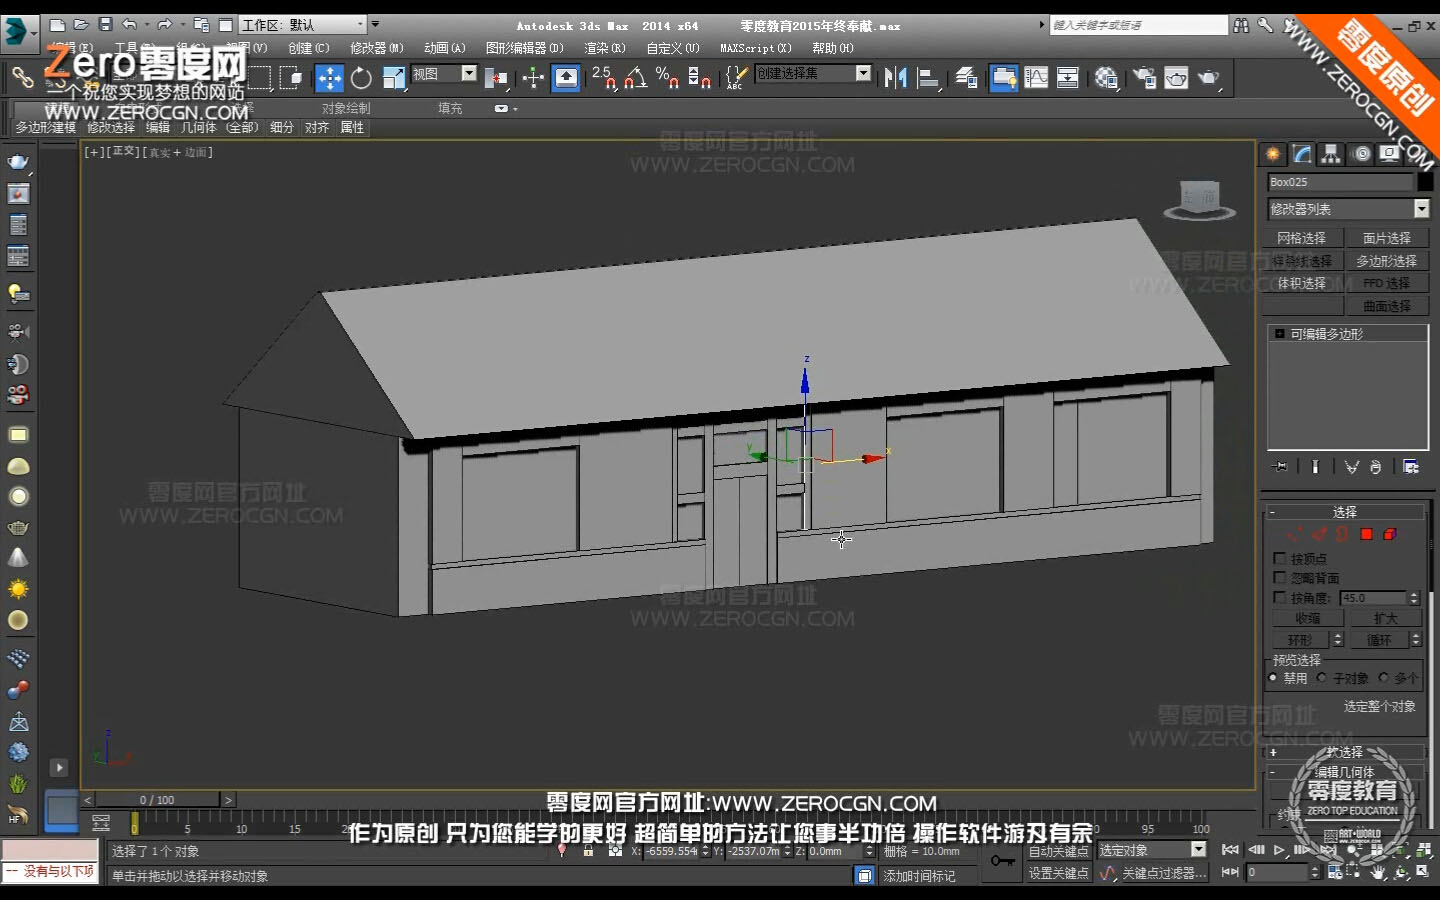Toggle Show End Result icon under modifier stack
The height and width of the screenshot is (900, 1440).
click(1315, 467)
